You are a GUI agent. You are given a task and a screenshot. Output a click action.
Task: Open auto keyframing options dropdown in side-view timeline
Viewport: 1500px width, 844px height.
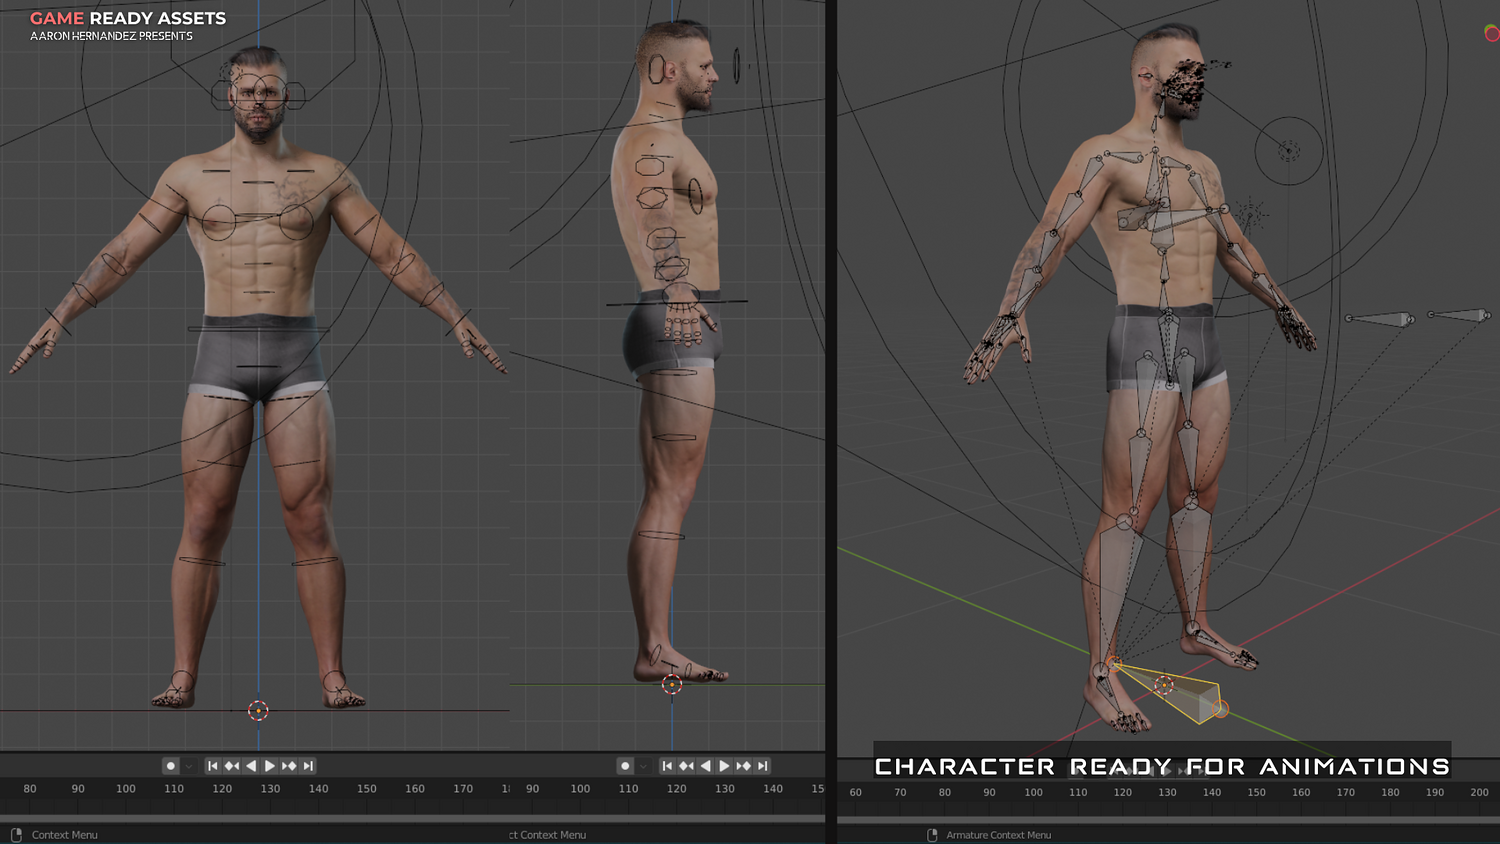click(x=643, y=766)
